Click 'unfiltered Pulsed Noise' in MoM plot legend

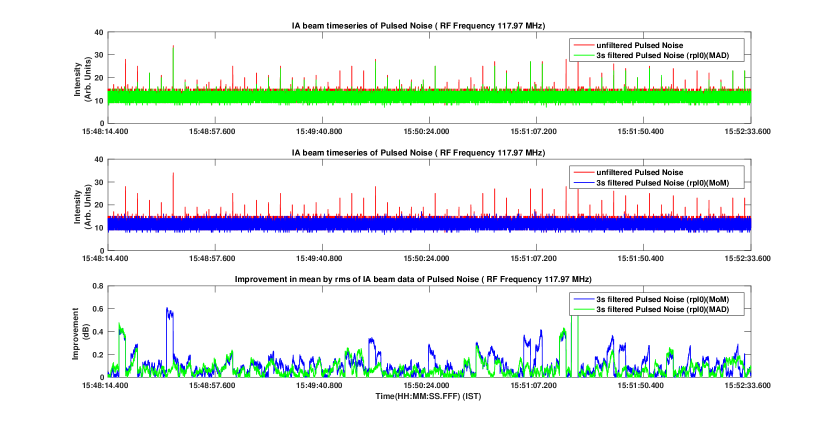639,173
